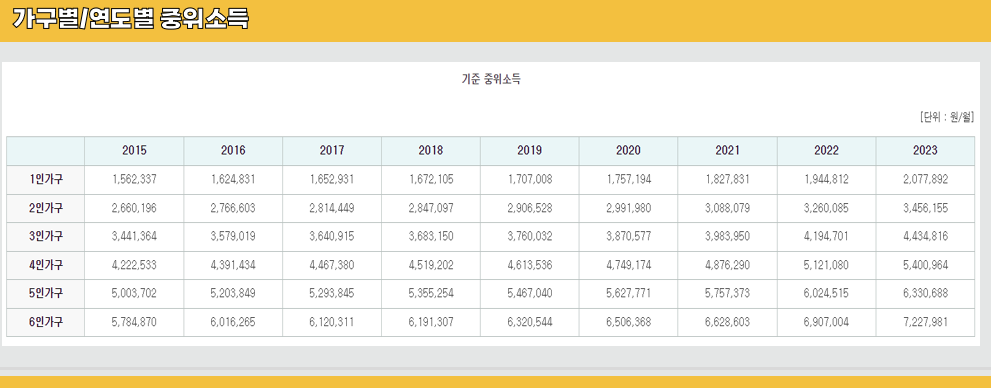
Task: Select the 기준 중위소득 table title
Action: click(491, 80)
